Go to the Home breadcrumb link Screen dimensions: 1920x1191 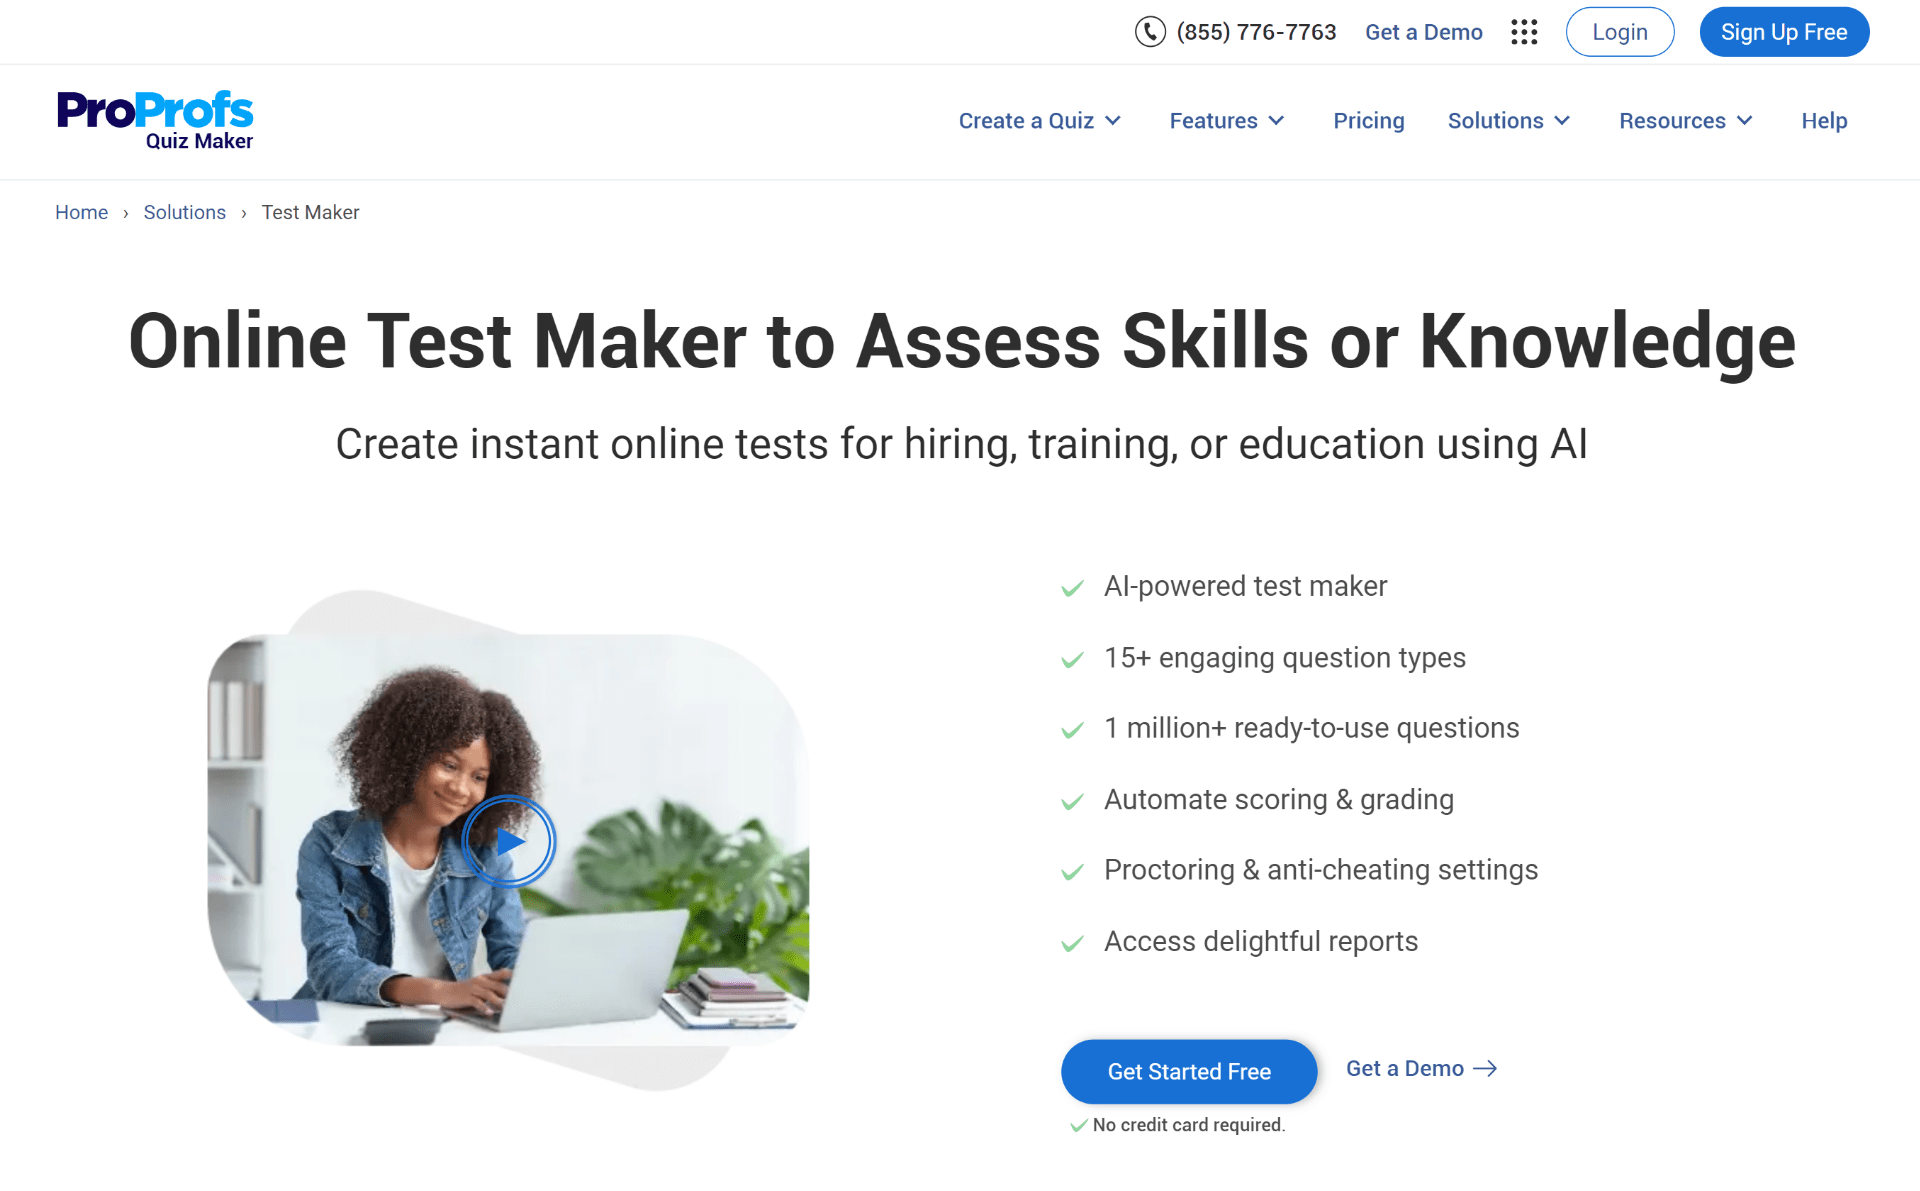[81, 213]
